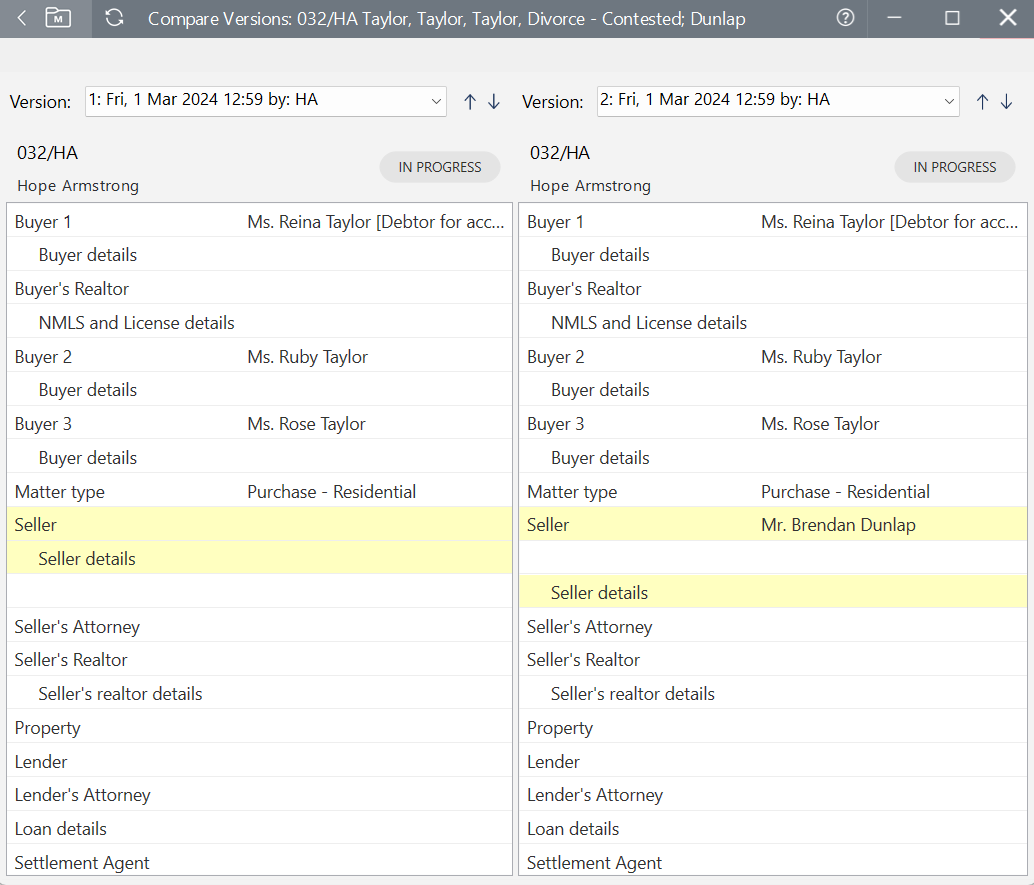Click the IN PROGRESS badge on right panel
Viewport: 1034px width, 885px height.
click(955, 166)
